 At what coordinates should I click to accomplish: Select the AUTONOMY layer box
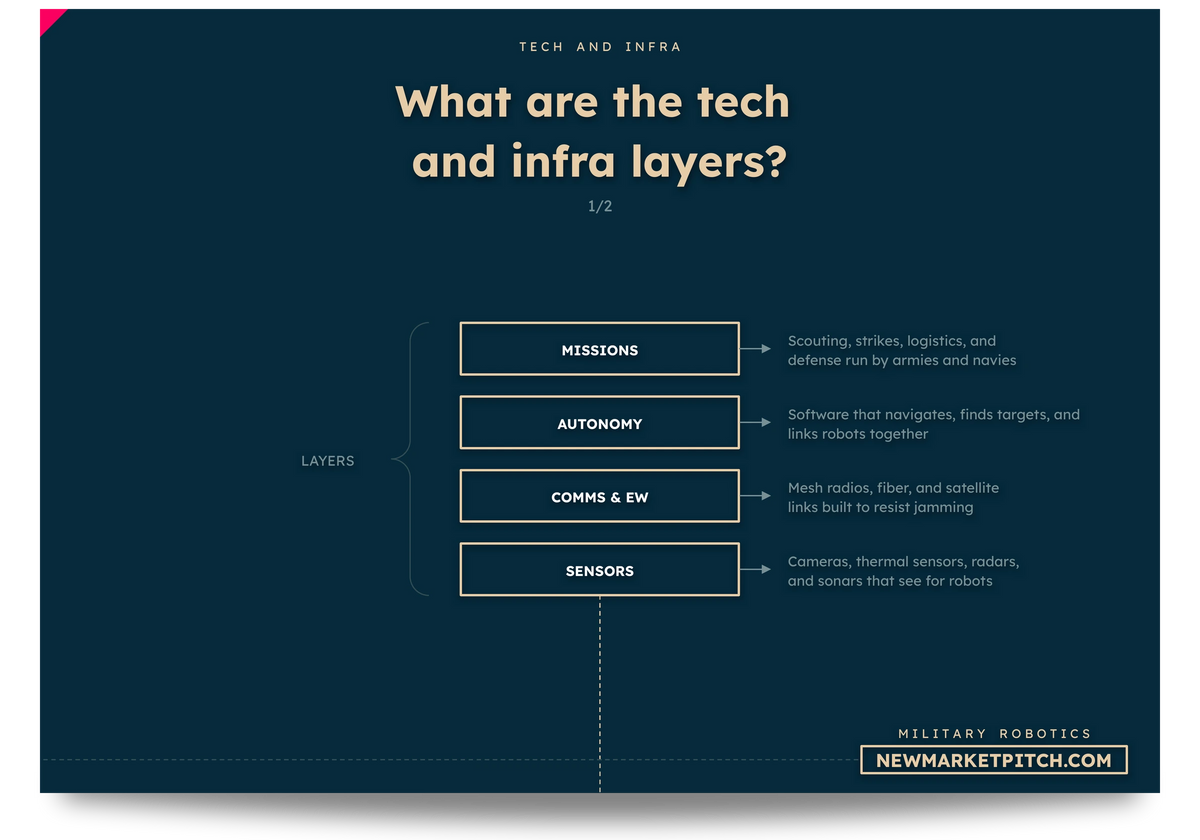599,423
